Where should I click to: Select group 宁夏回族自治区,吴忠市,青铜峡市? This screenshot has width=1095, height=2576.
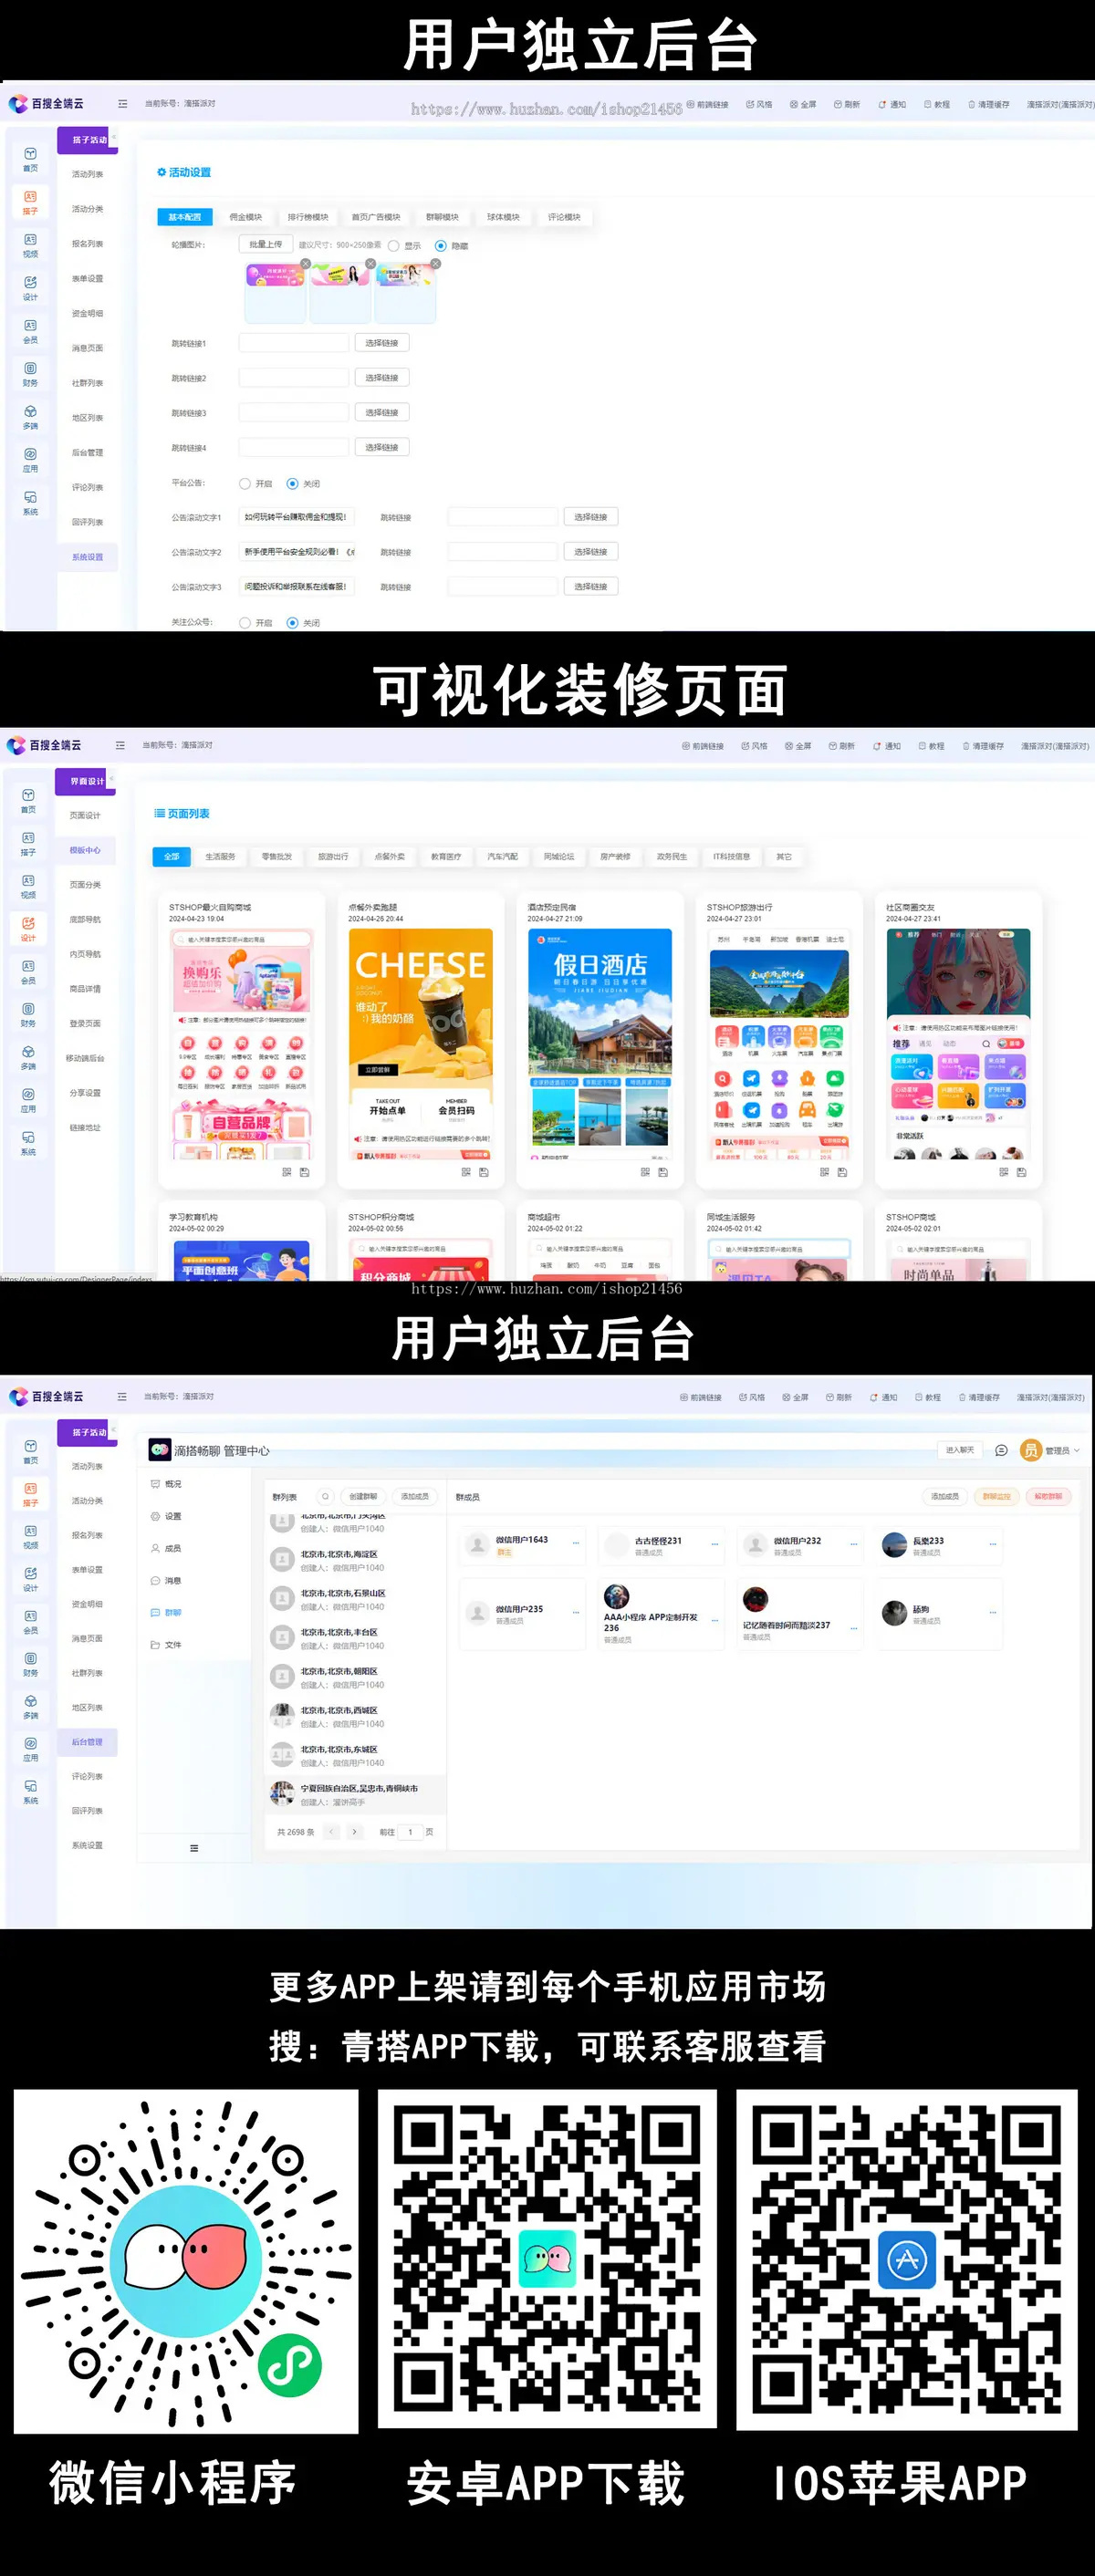355,1794
